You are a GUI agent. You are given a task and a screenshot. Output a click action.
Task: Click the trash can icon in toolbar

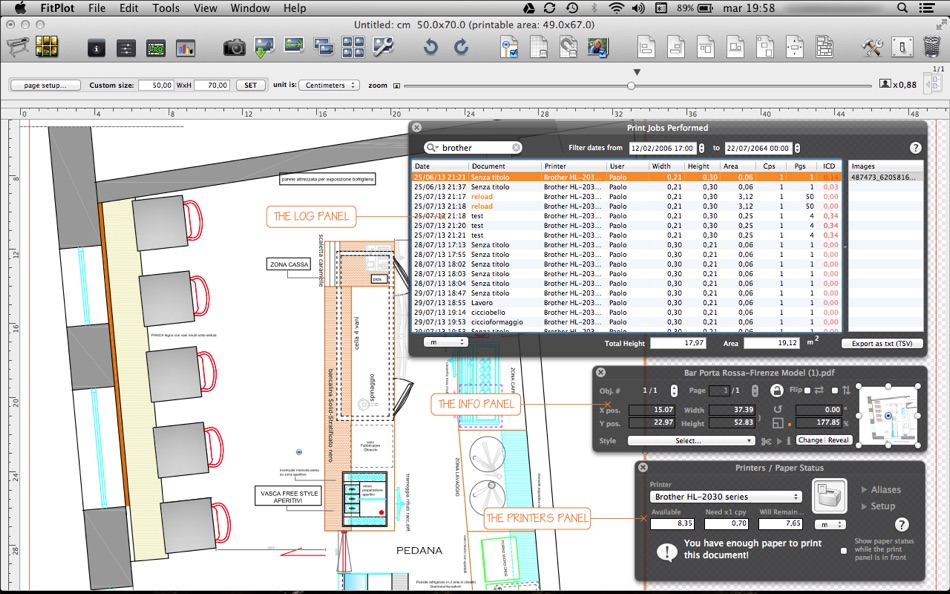click(x=931, y=46)
